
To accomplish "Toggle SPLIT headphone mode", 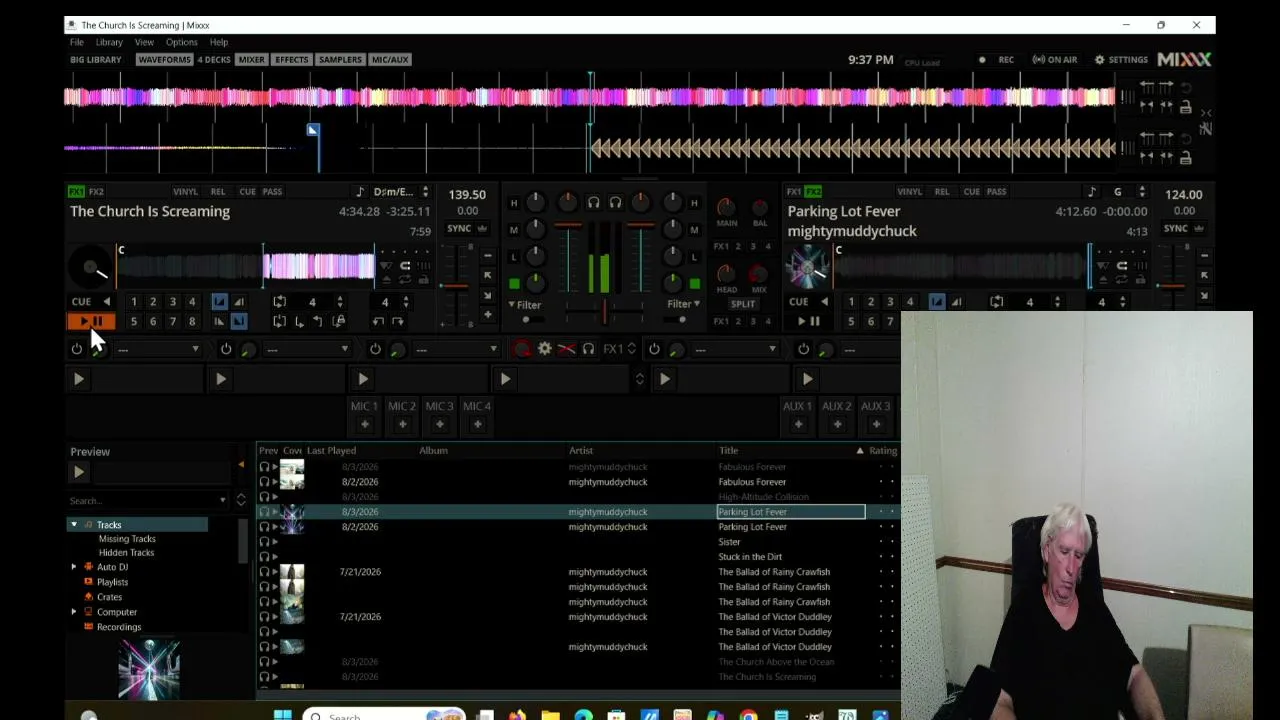I will (x=743, y=304).
